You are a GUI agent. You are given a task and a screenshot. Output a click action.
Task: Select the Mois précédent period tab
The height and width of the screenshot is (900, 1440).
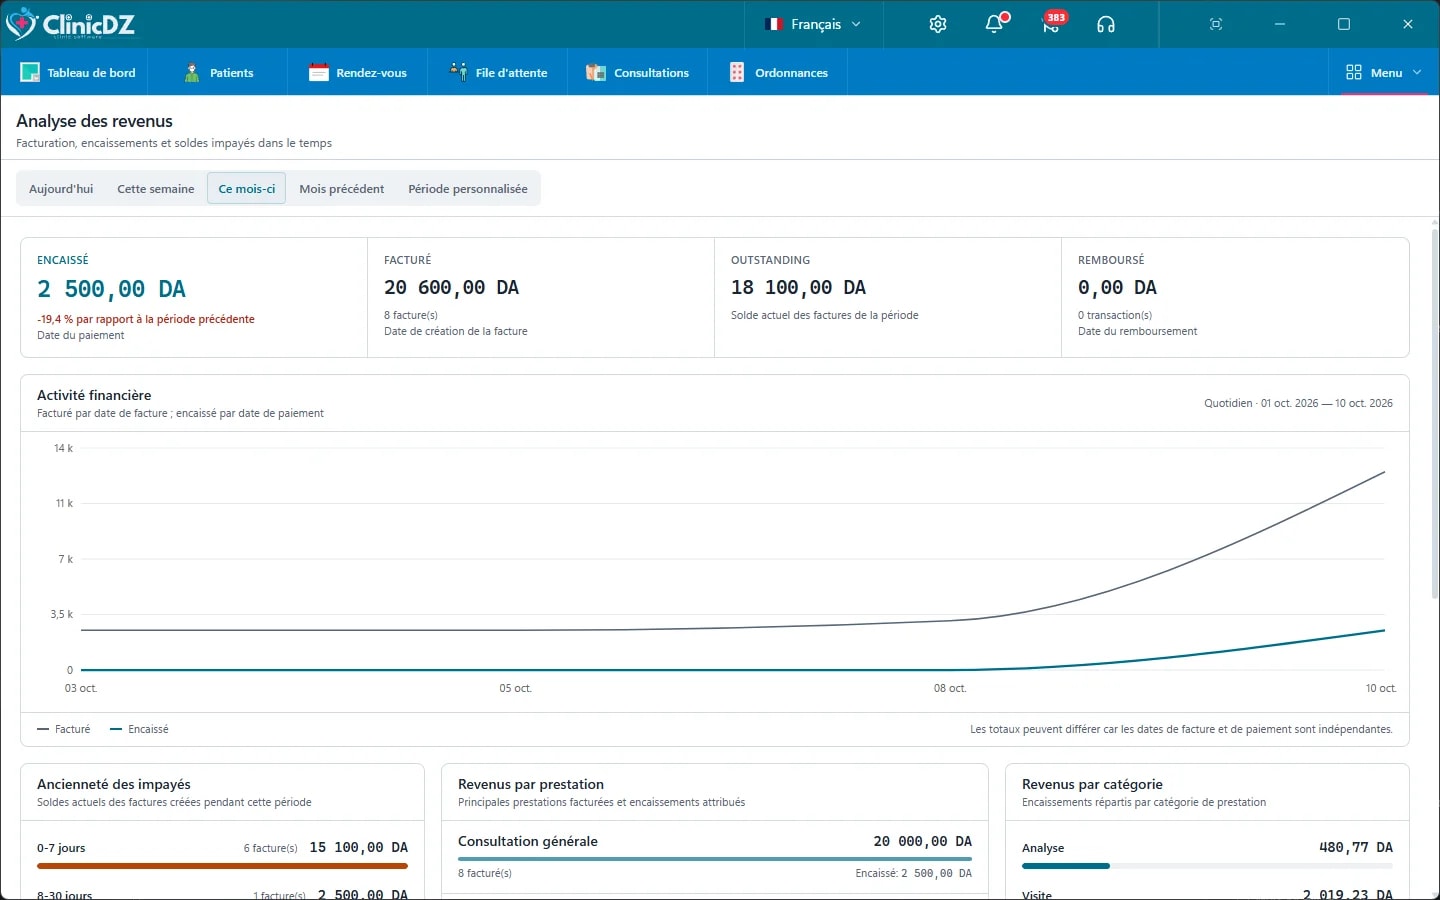(342, 188)
